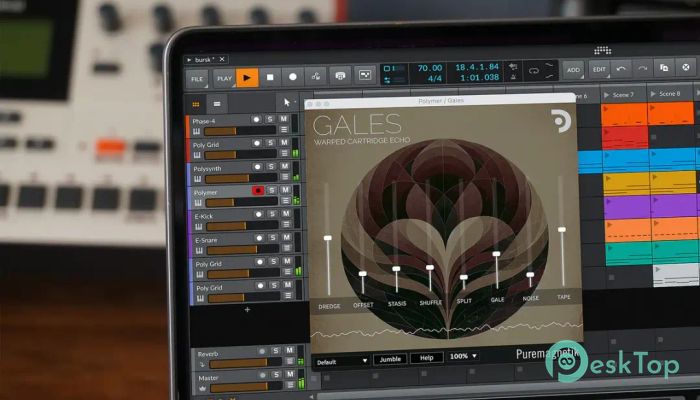The image size is (700, 400).
Task: Open the menu icon on Phase-4 track
Action: (x=283, y=129)
